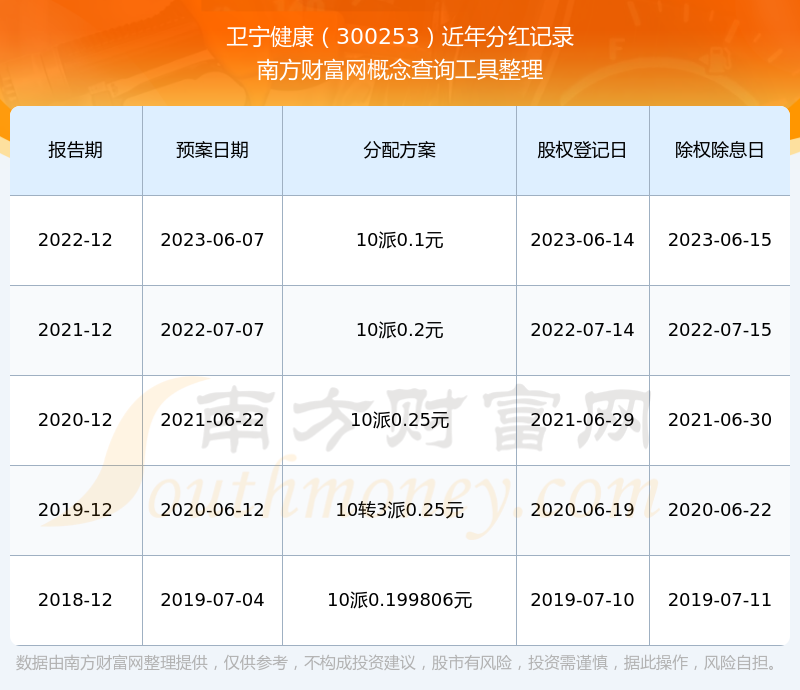Click the plan 10派0.199806元
Image resolution: width=800 pixels, height=690 pixels.
click(x=399, y=600)
